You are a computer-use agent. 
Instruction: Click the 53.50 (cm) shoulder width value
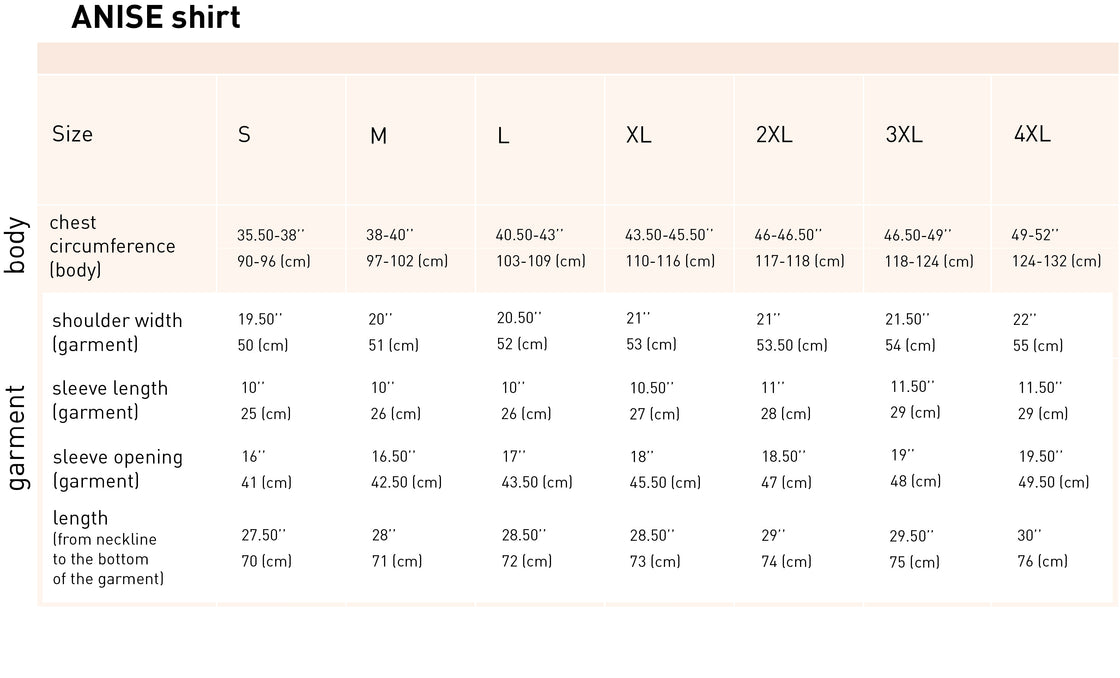pos(792,345)
